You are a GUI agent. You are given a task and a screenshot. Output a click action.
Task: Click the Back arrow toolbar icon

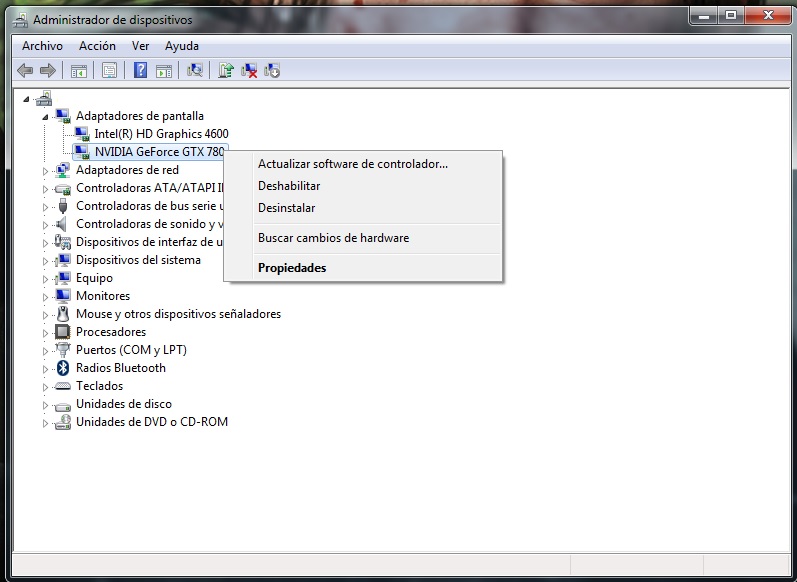pos(25,70)
